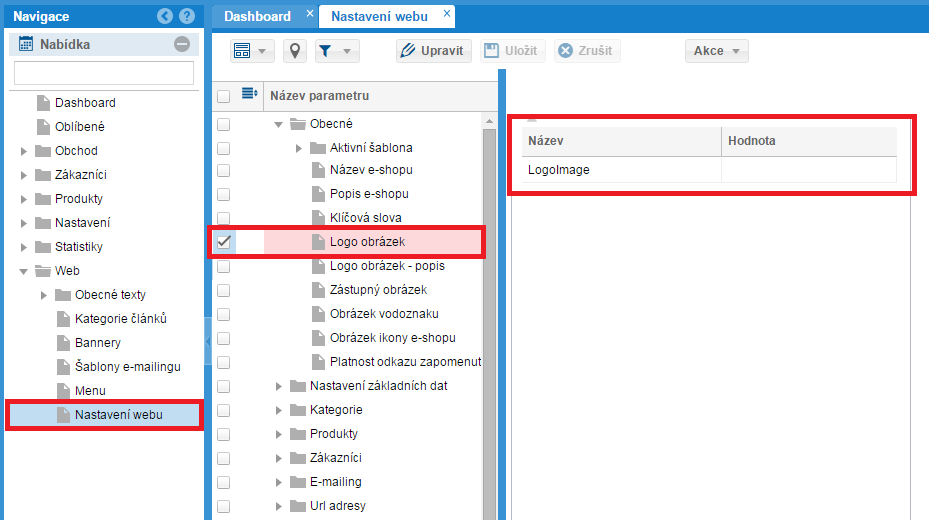929x520 pixels.
Task: Click the navigation search input field
Action: [104, 73]
